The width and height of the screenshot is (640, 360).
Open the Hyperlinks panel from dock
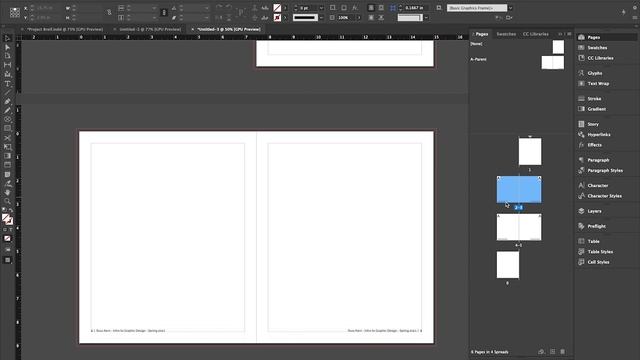tap(599, 134)
